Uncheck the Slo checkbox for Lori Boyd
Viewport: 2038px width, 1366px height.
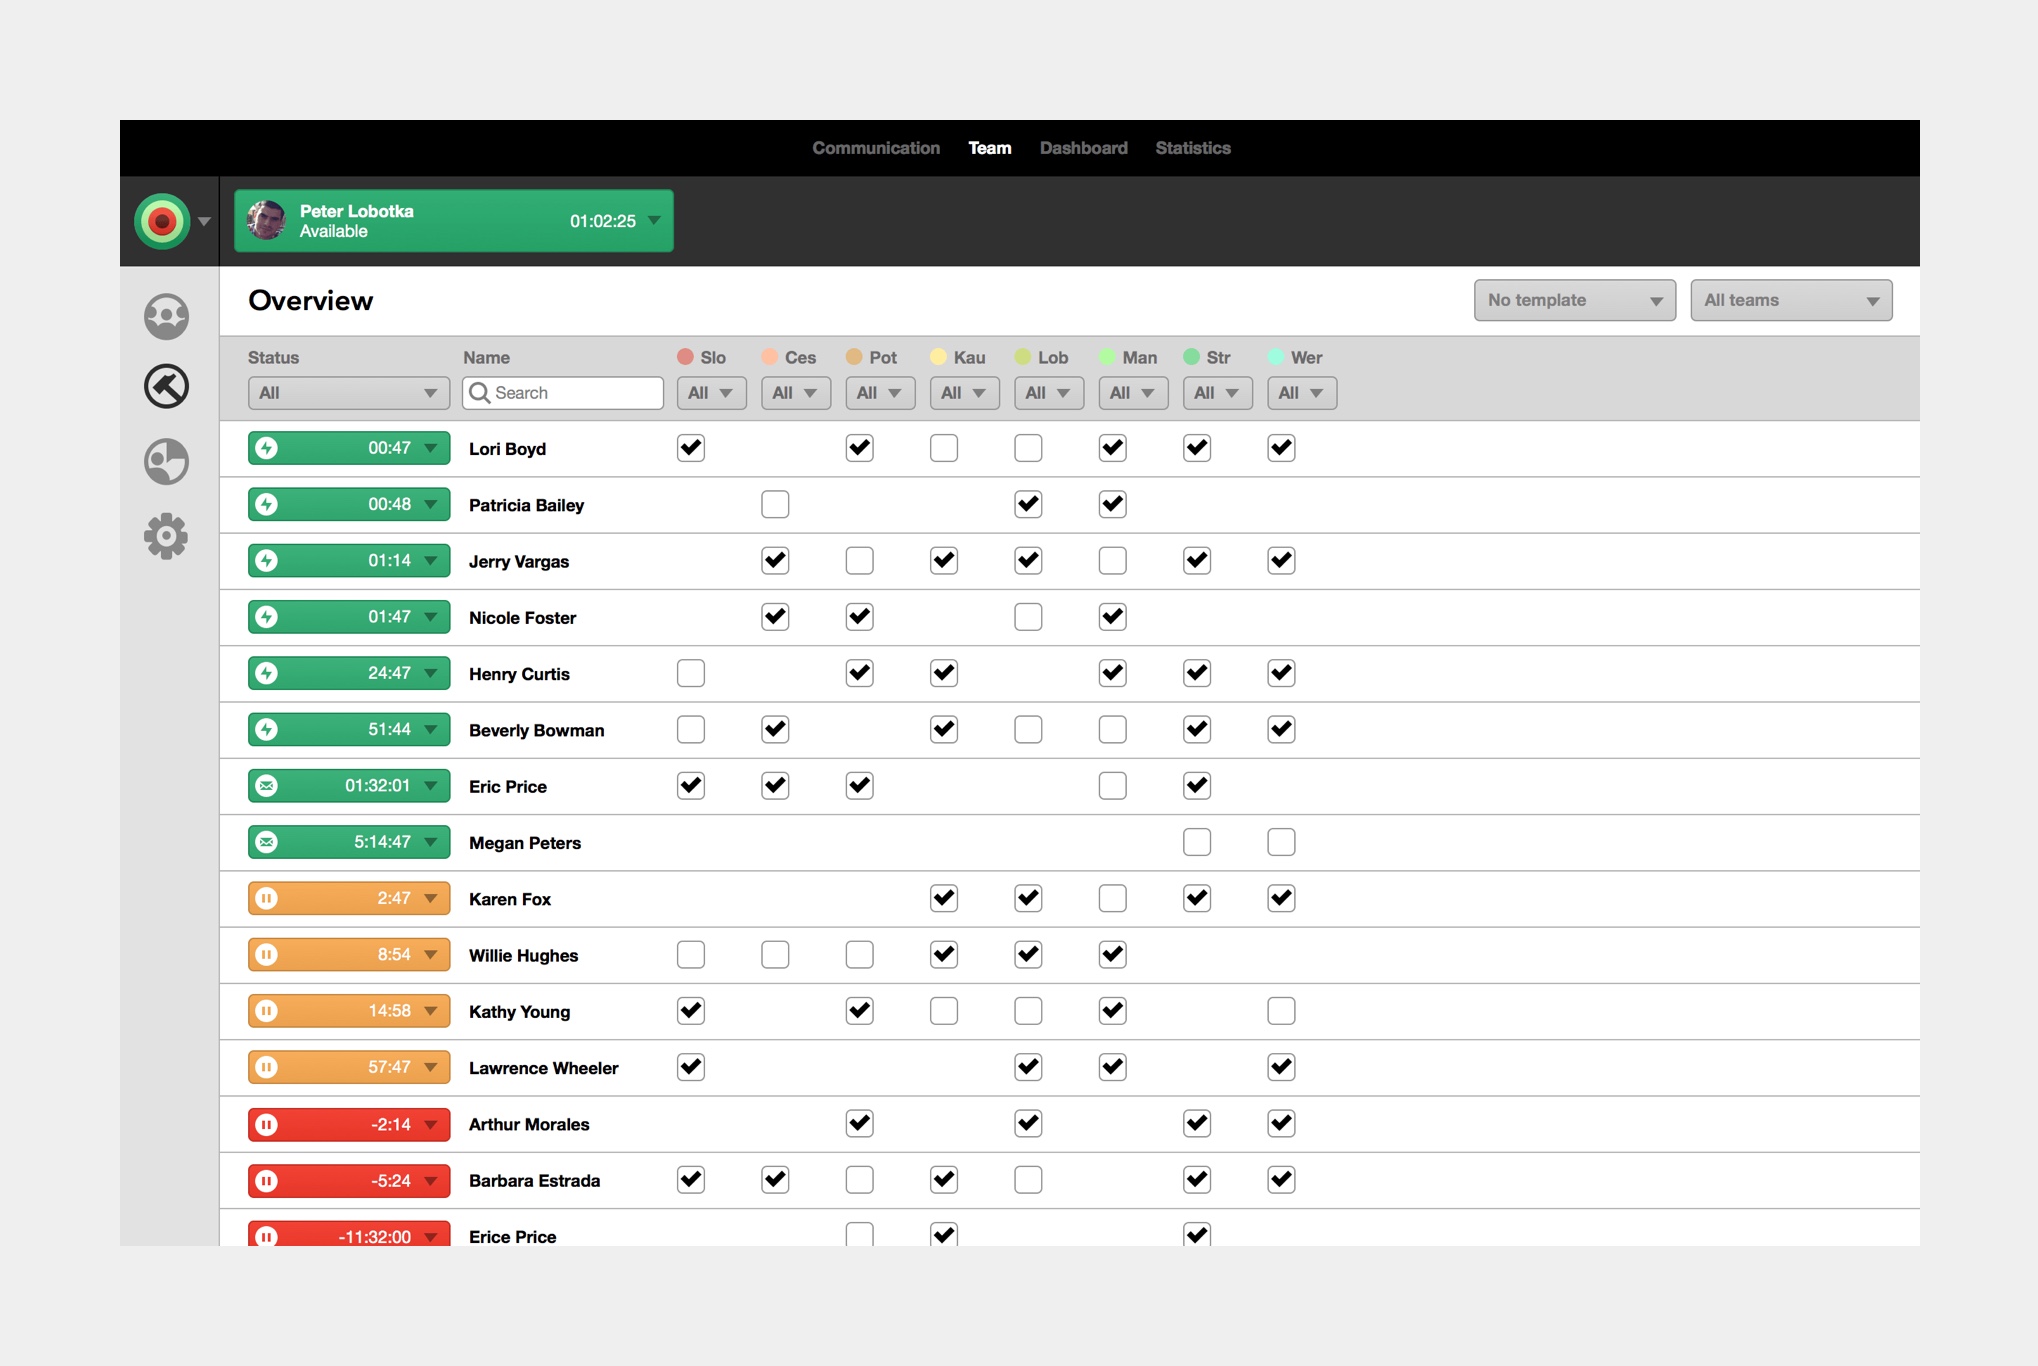pyautogui.click(x=690, y=448)
